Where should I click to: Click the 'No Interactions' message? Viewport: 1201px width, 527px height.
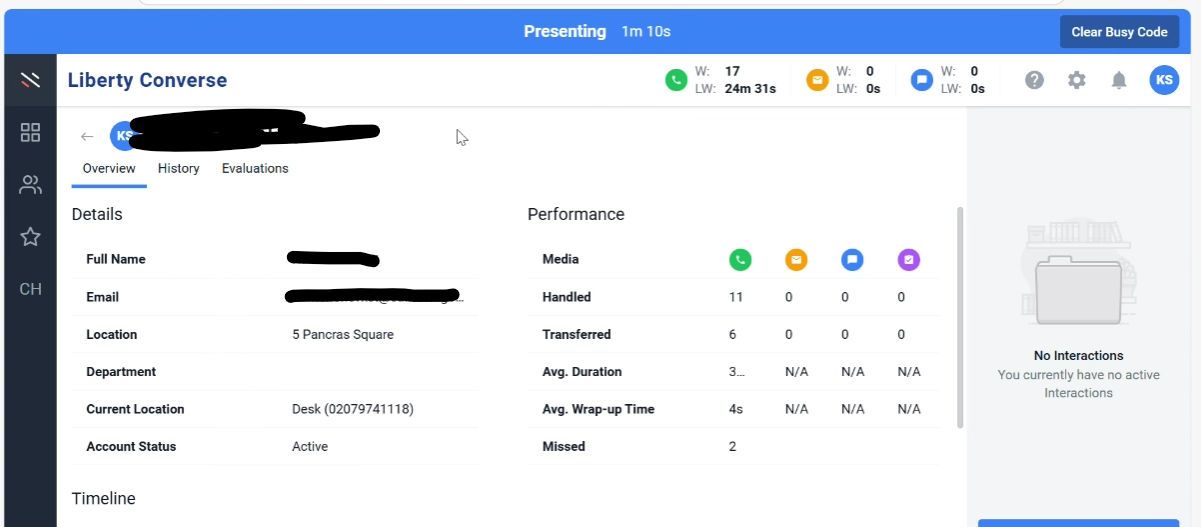tap(1079, 356)
